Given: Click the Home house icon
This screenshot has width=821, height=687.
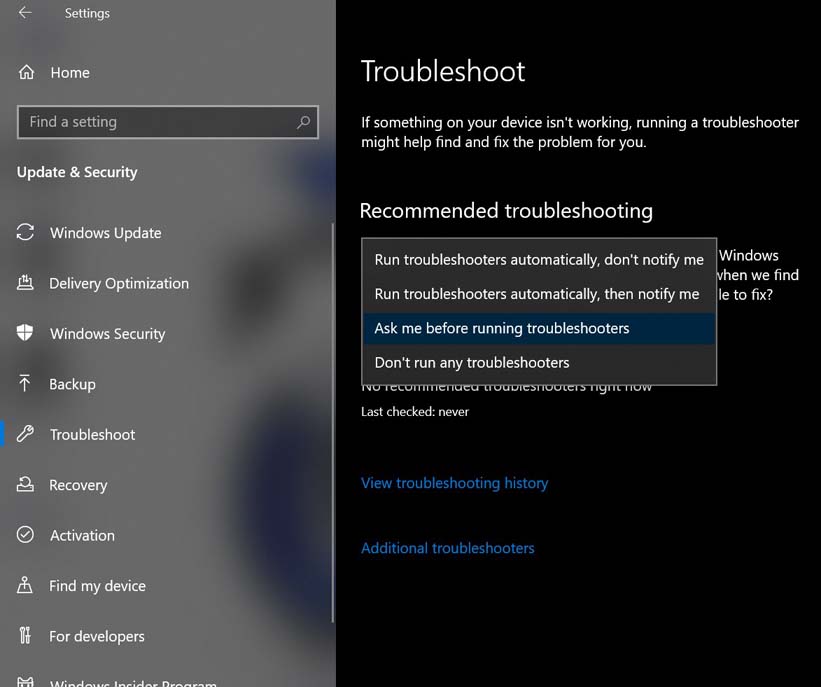Looking at the screenshot, I should [x=26, y=72].
